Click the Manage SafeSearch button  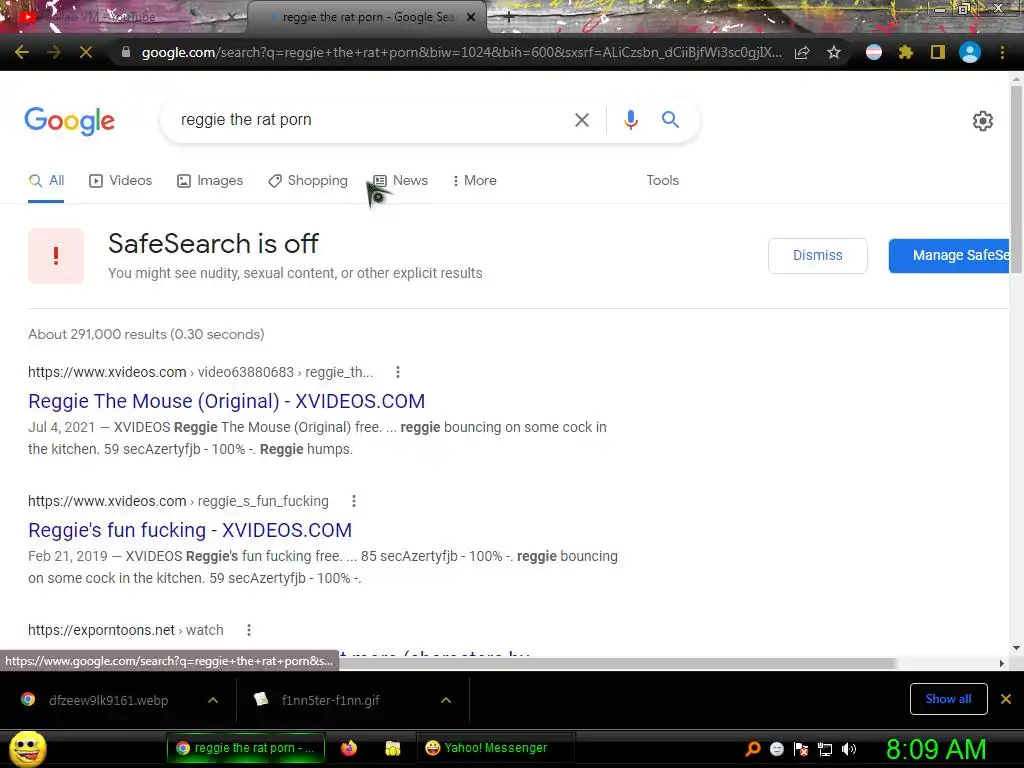(951, 256)
